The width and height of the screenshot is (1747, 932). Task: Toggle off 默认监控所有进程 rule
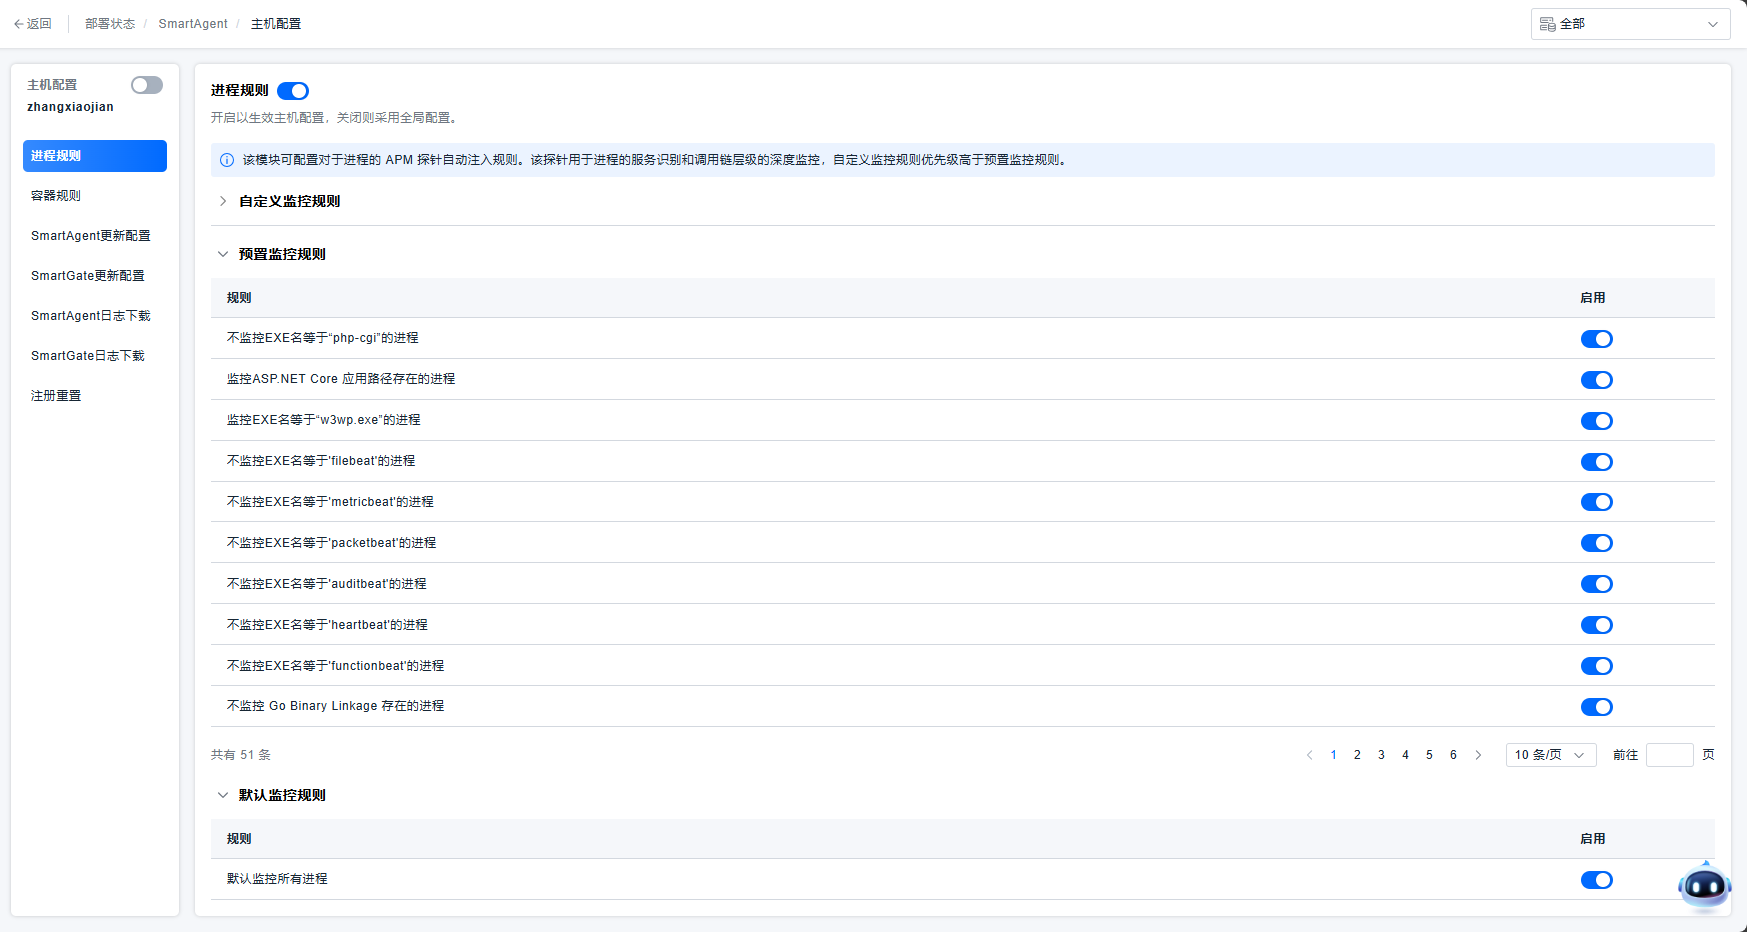[1596, 880]
